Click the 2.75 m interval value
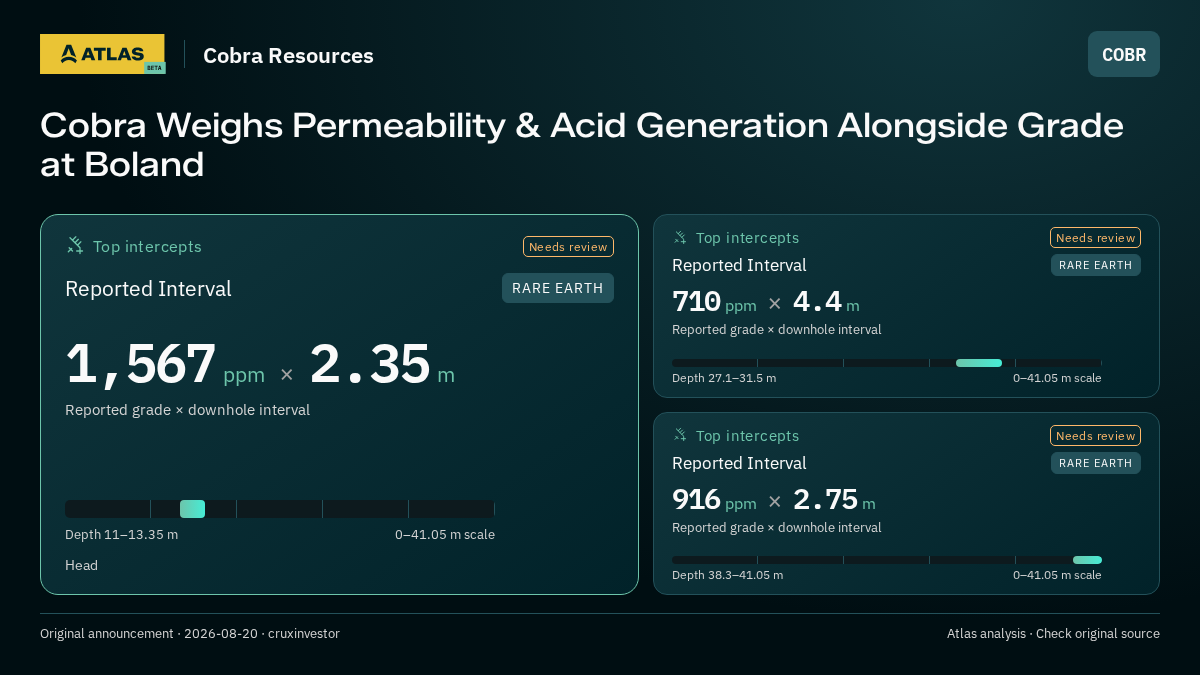1200x675 pixels. [834, 499]
